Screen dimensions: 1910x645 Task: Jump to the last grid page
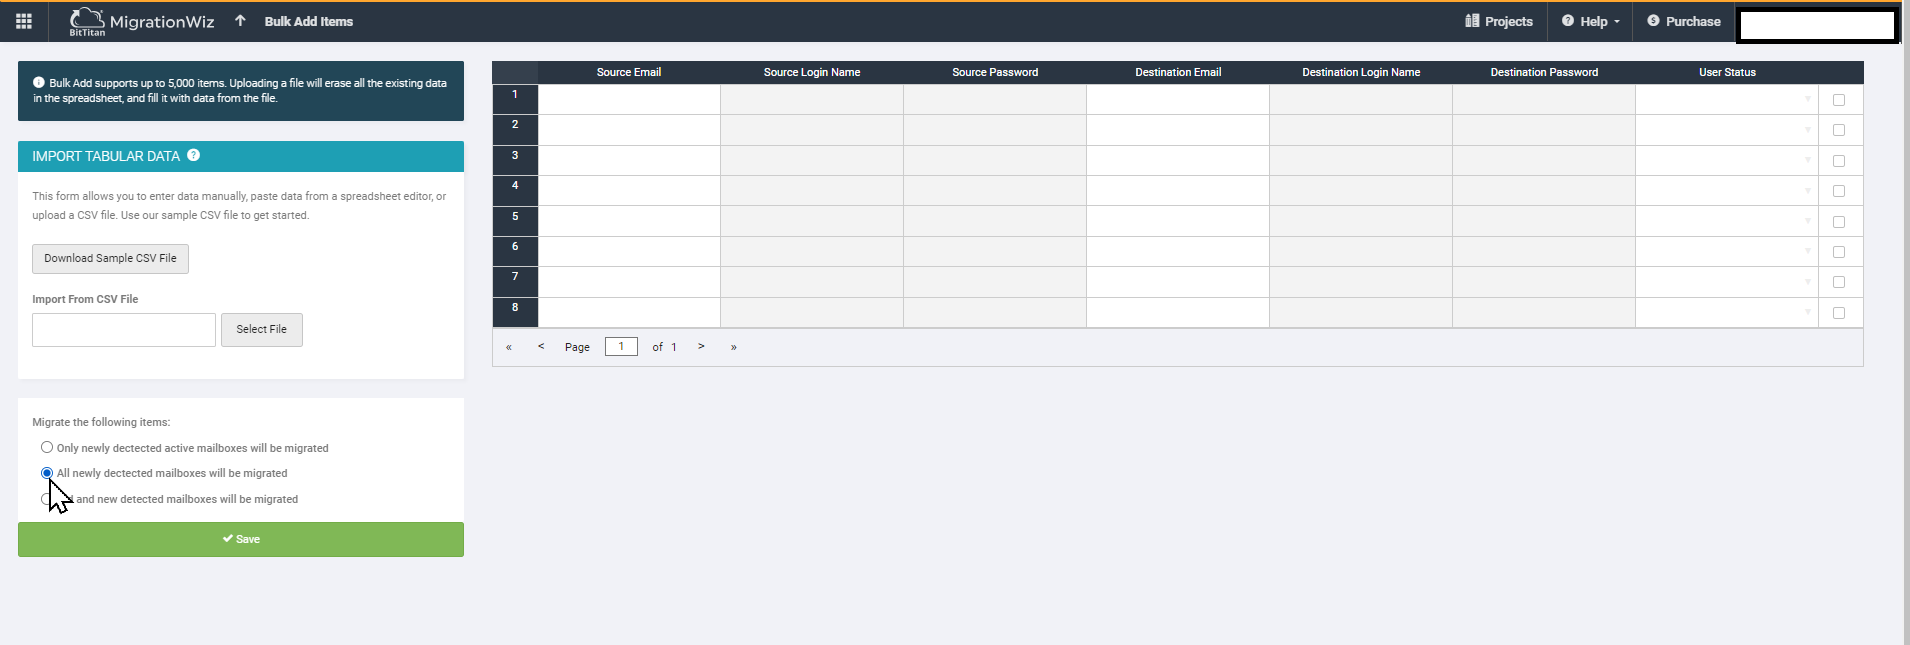click(733, 347)
